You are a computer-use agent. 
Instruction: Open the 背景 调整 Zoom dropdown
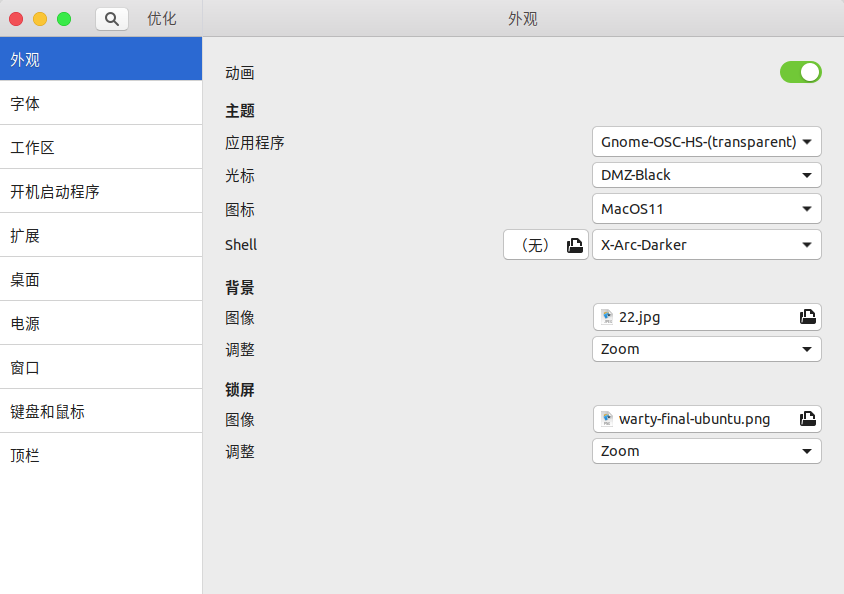706,349
